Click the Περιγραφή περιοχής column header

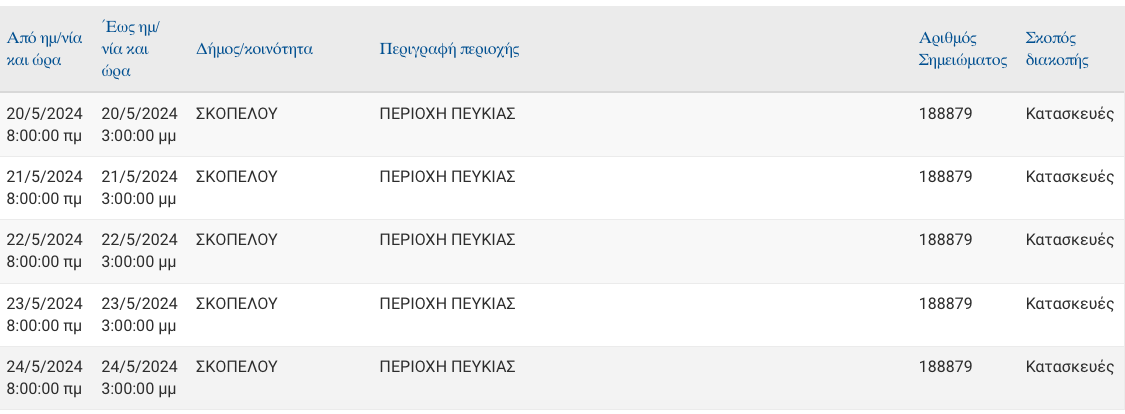click(449, 50)
